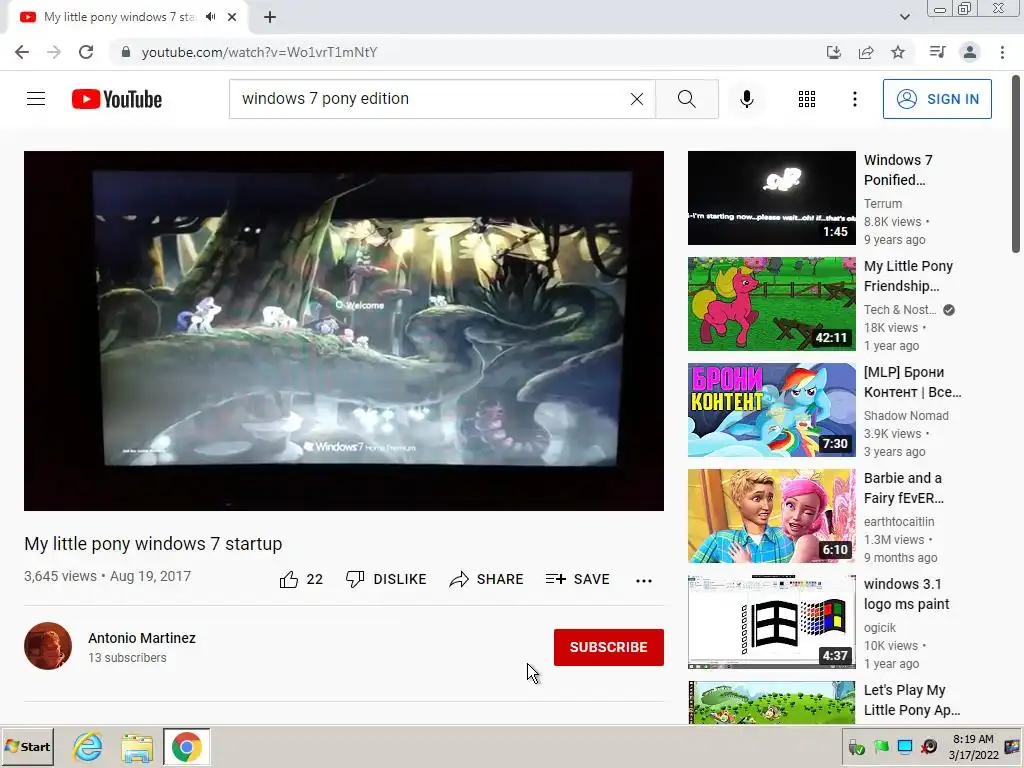The image size is (1024, 768).
Task: Open the Windows Start button
Action: point(27,746)
